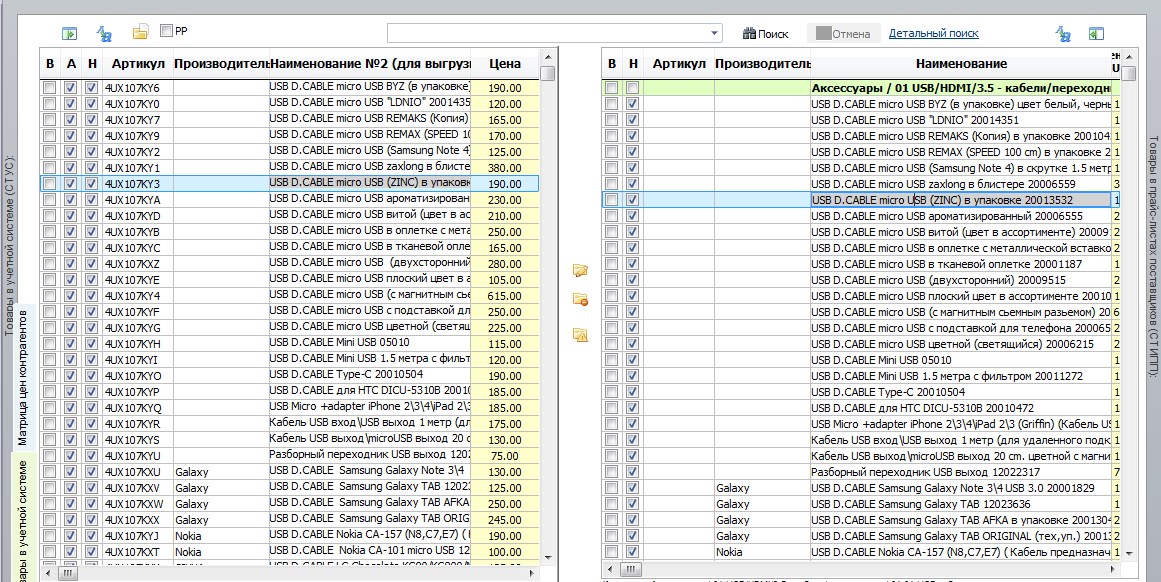Click left table vertical scrollbar thumb

click(x=548, y=73)
